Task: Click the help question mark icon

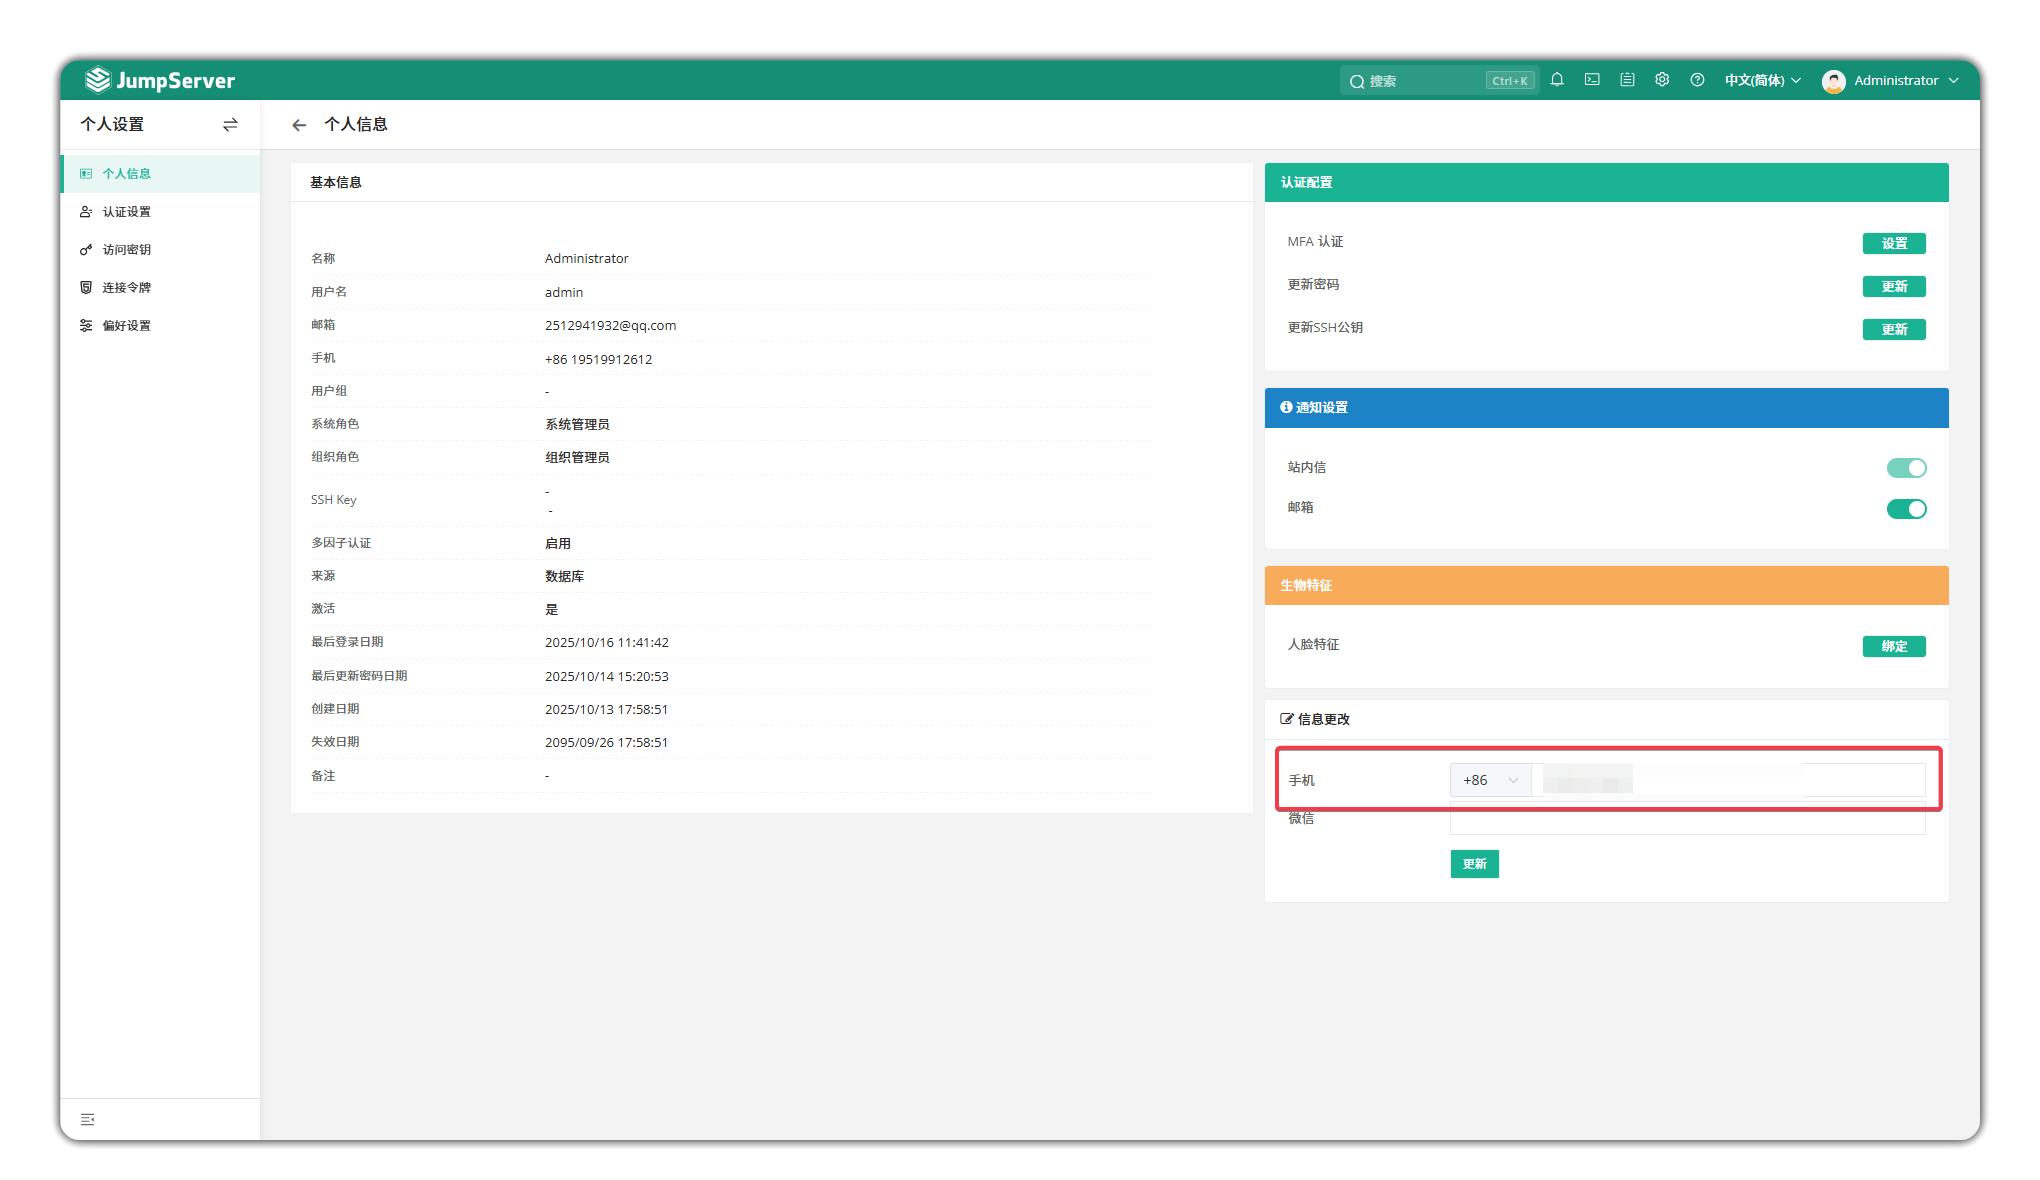Action: tap(1697, 80)
